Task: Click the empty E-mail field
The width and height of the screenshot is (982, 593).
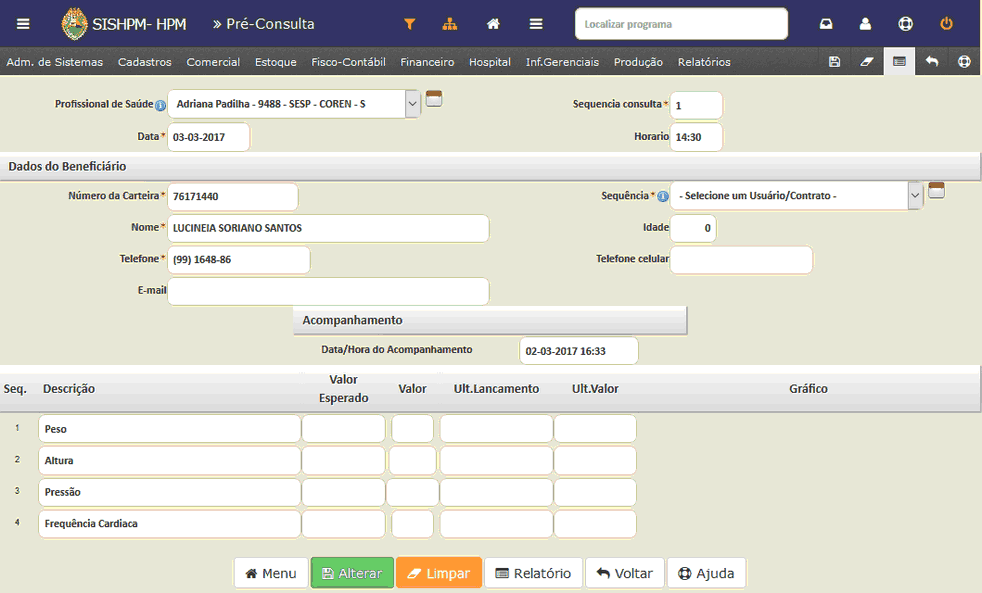Action: (328, 291)
